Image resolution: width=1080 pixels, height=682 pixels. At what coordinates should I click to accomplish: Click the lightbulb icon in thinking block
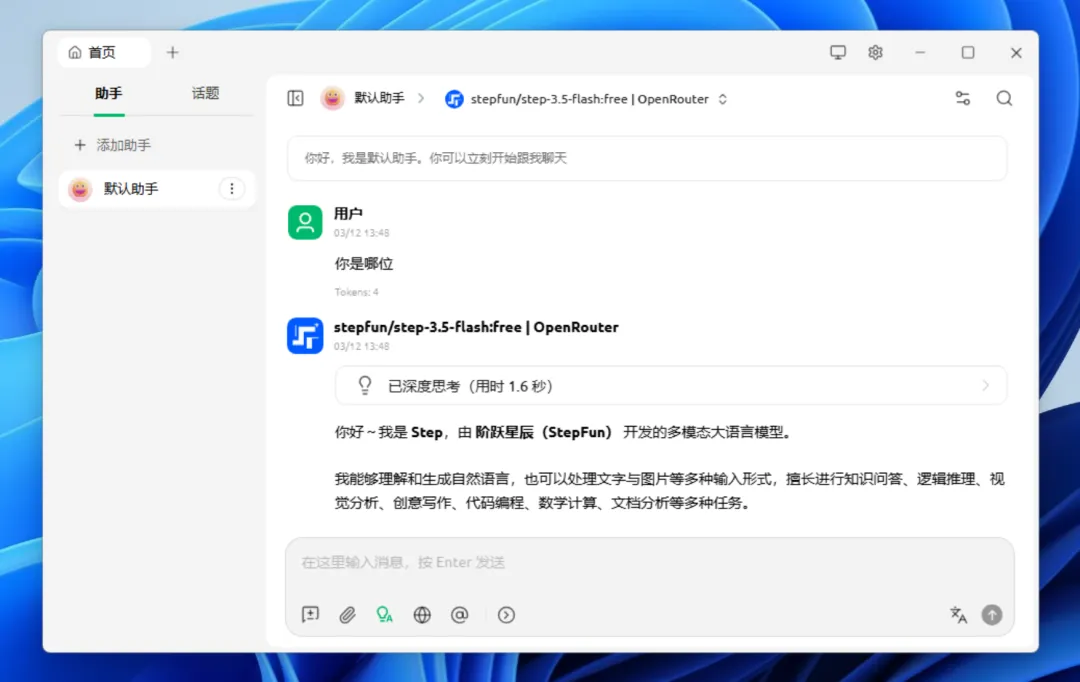point(365,385)
